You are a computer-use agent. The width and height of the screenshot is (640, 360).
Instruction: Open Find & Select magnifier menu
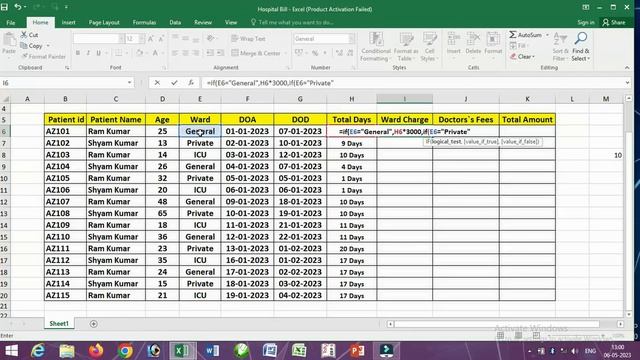pos(580,47)
